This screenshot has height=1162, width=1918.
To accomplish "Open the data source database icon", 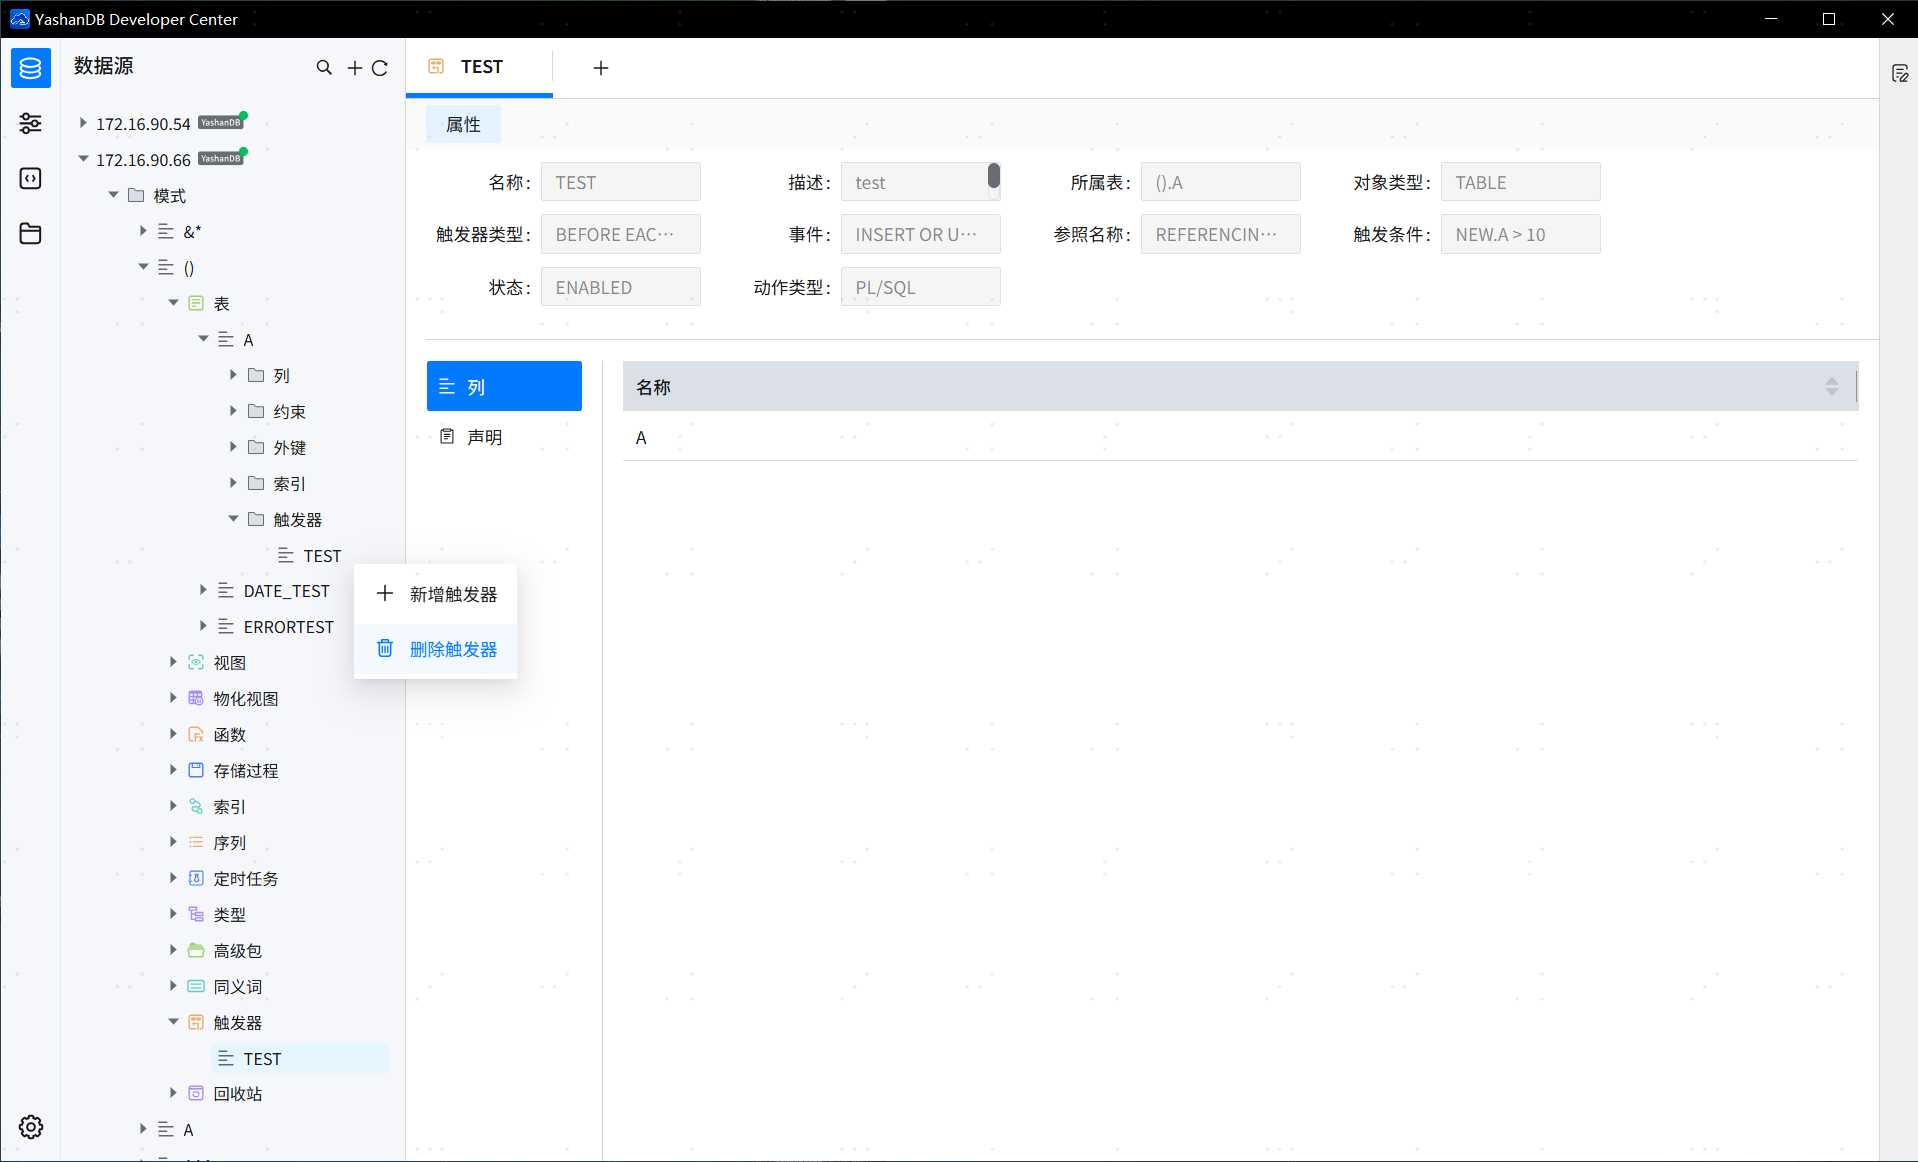I will pyautogui.click(x=31, y=68).
